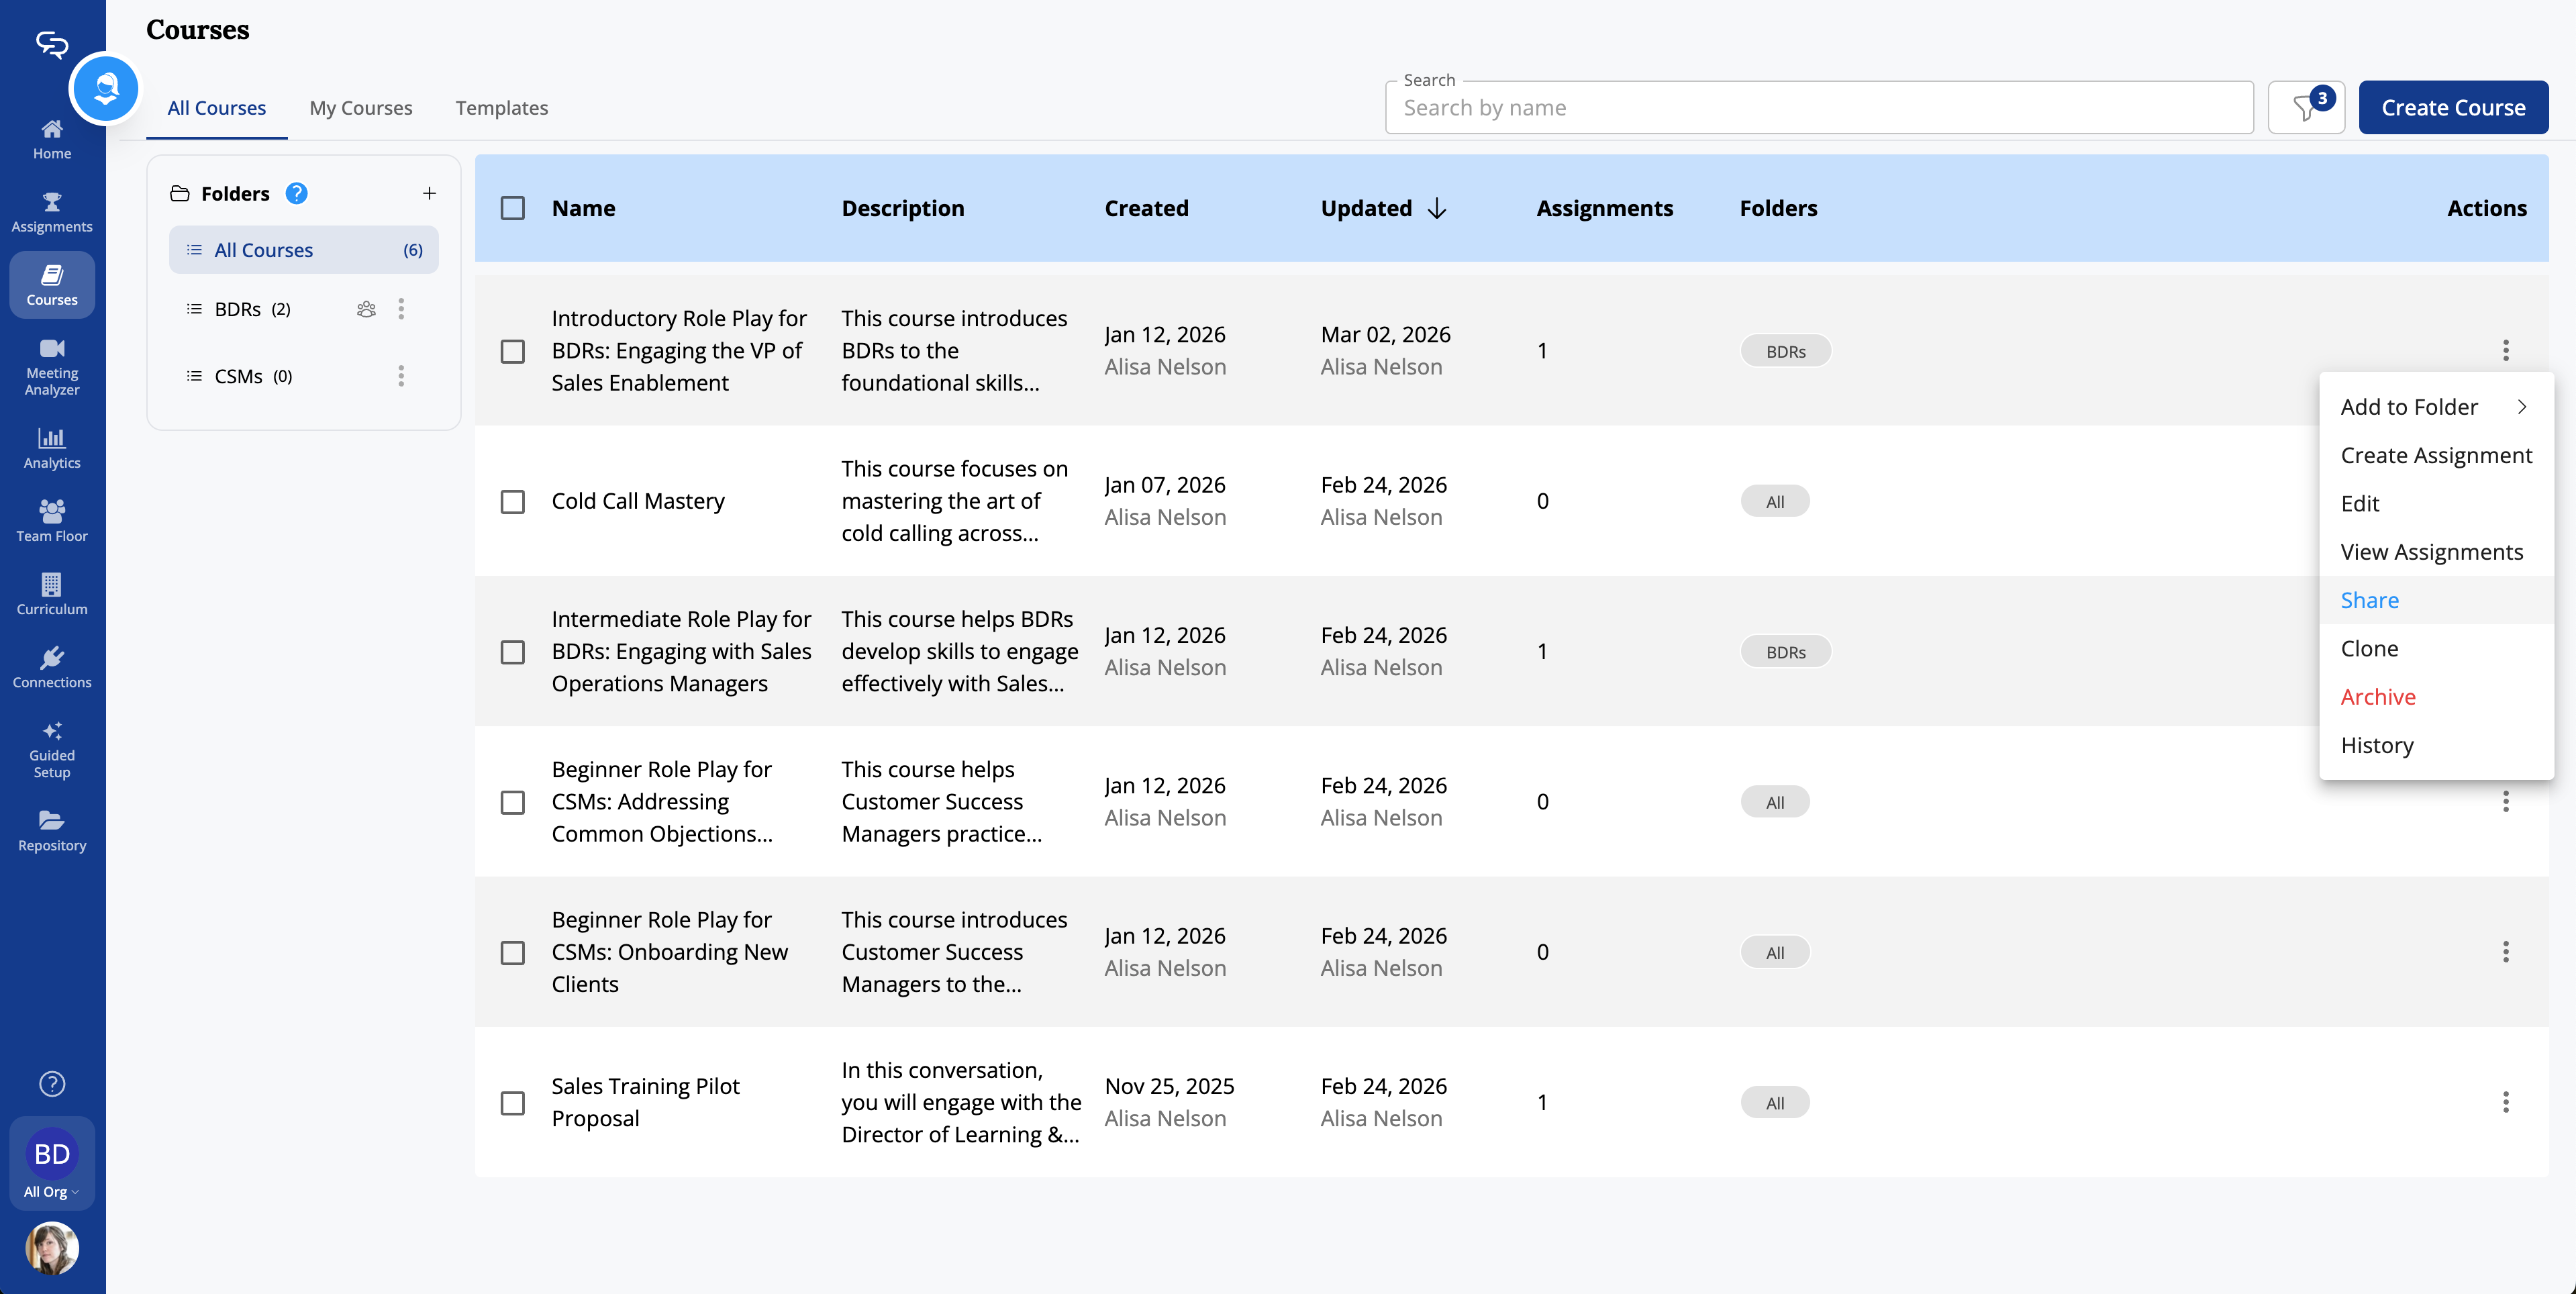
Task: Choose Share from the actions menu
Action: coord(2369,600)
